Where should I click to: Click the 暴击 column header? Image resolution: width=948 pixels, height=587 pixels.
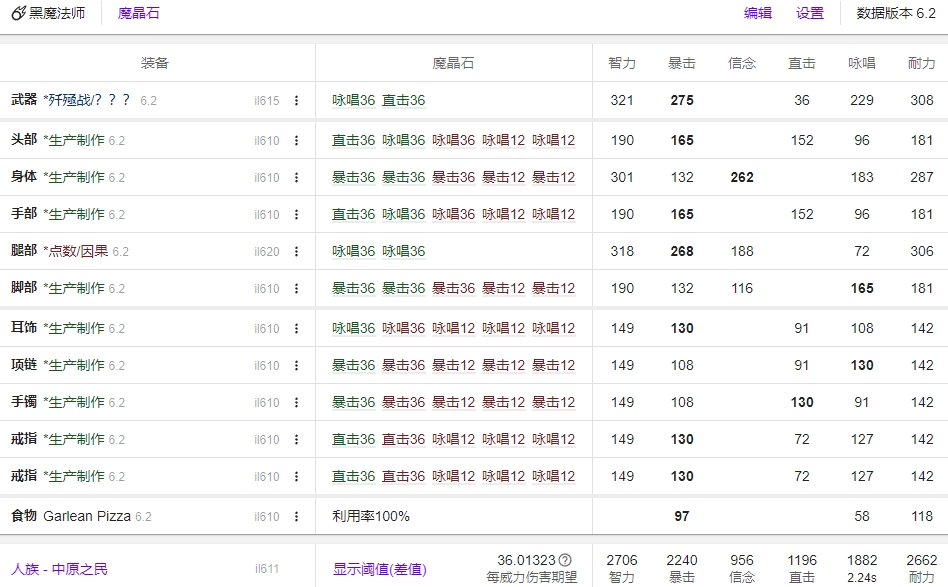[x=682, y=63]
